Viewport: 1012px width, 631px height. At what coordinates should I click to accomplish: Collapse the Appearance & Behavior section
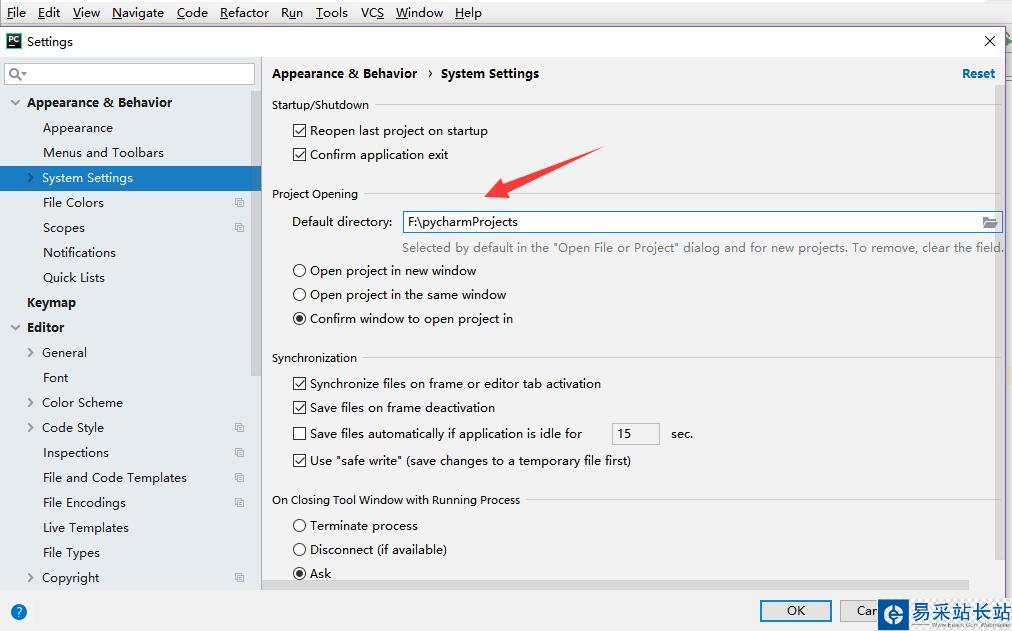pyautogui.click(x=15, y=103)
